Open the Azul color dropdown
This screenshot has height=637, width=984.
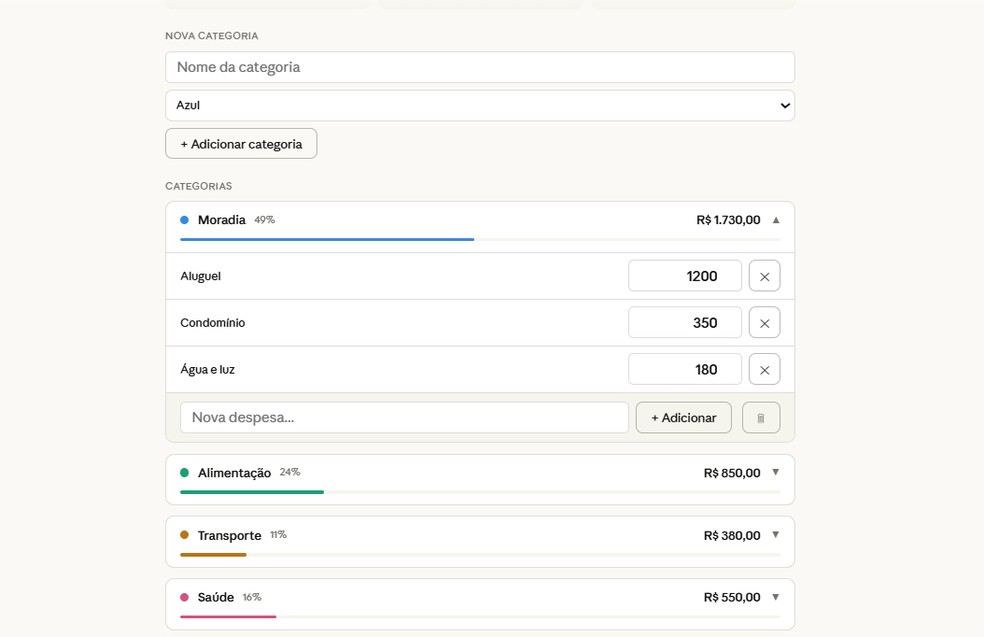[x=480, y=106]
